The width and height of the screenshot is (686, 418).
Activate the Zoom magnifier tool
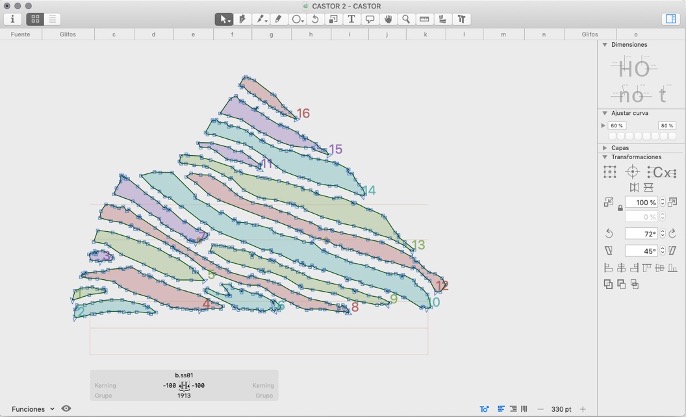[405, 19]
